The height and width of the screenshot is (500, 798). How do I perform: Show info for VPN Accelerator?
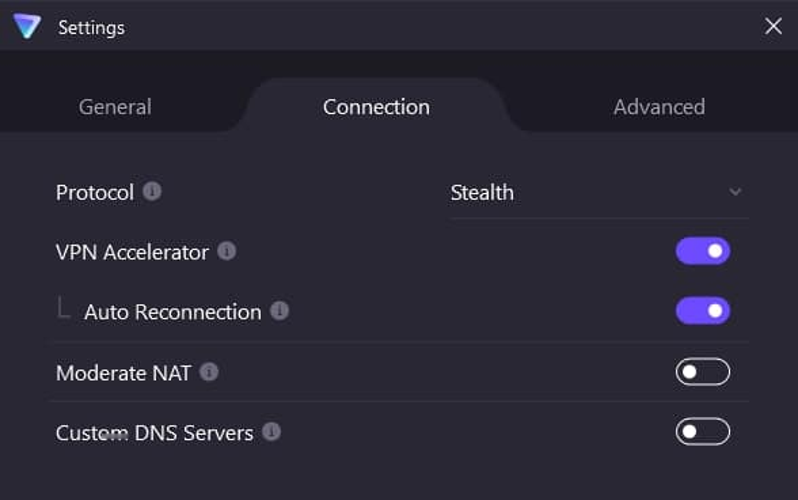(x=227, y=251)
